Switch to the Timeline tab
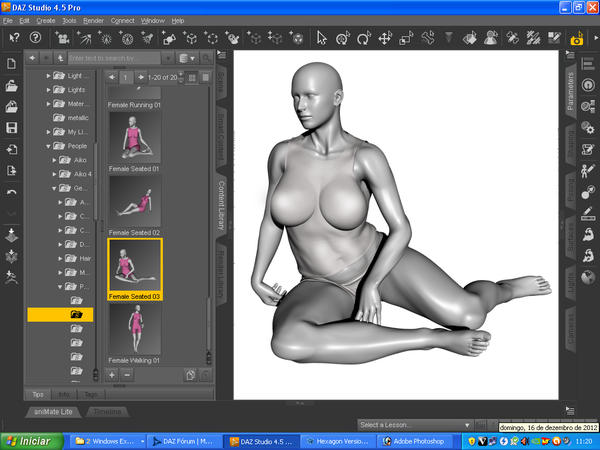 106,411
